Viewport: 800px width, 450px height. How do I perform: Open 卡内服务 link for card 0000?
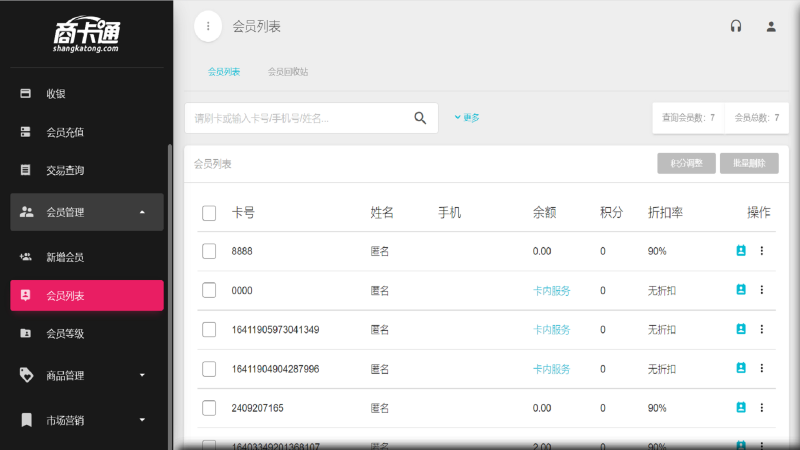point(551,291)
